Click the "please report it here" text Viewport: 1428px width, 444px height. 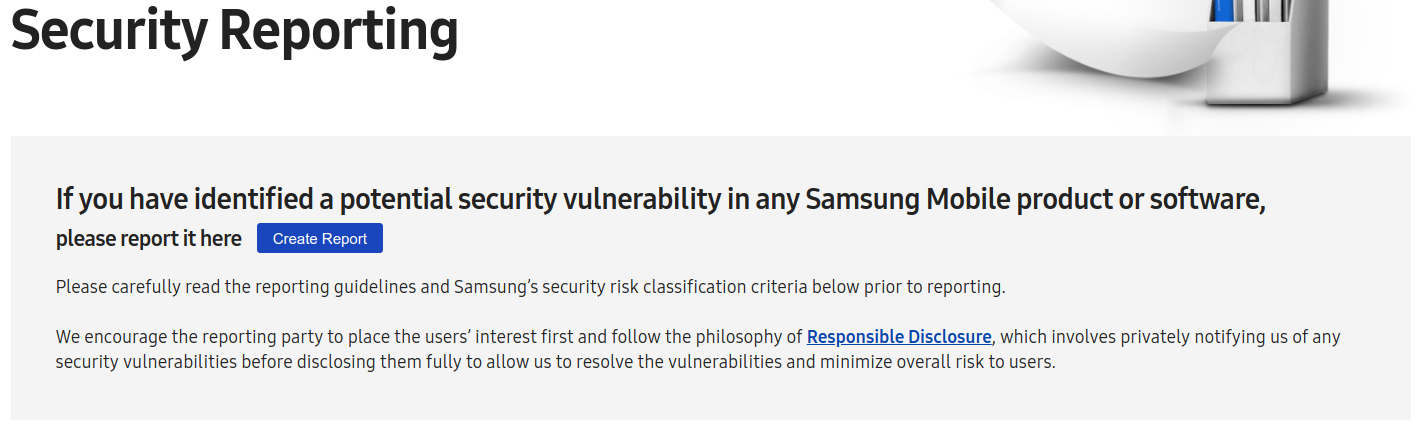[x=148, y=239]
